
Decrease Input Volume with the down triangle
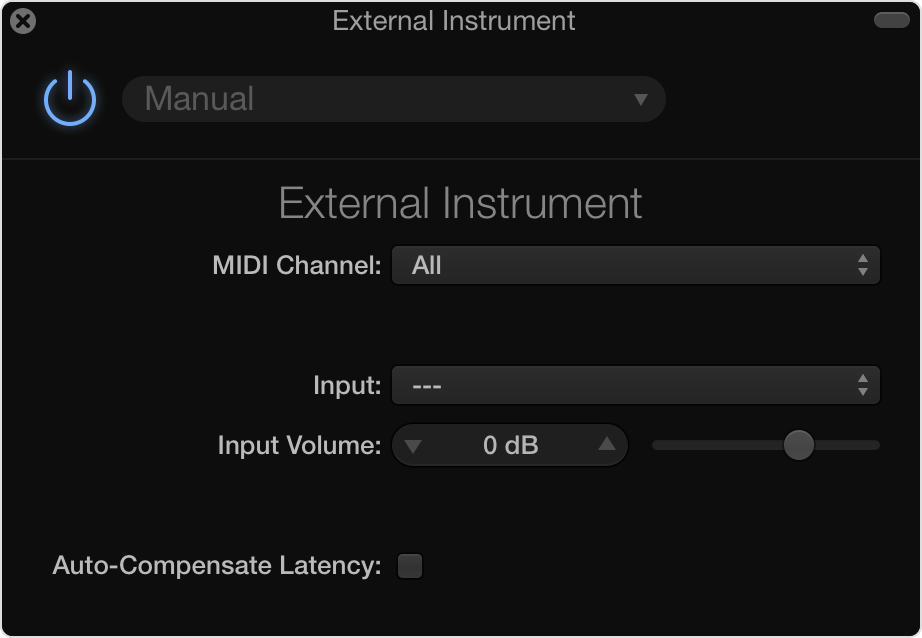413,446
